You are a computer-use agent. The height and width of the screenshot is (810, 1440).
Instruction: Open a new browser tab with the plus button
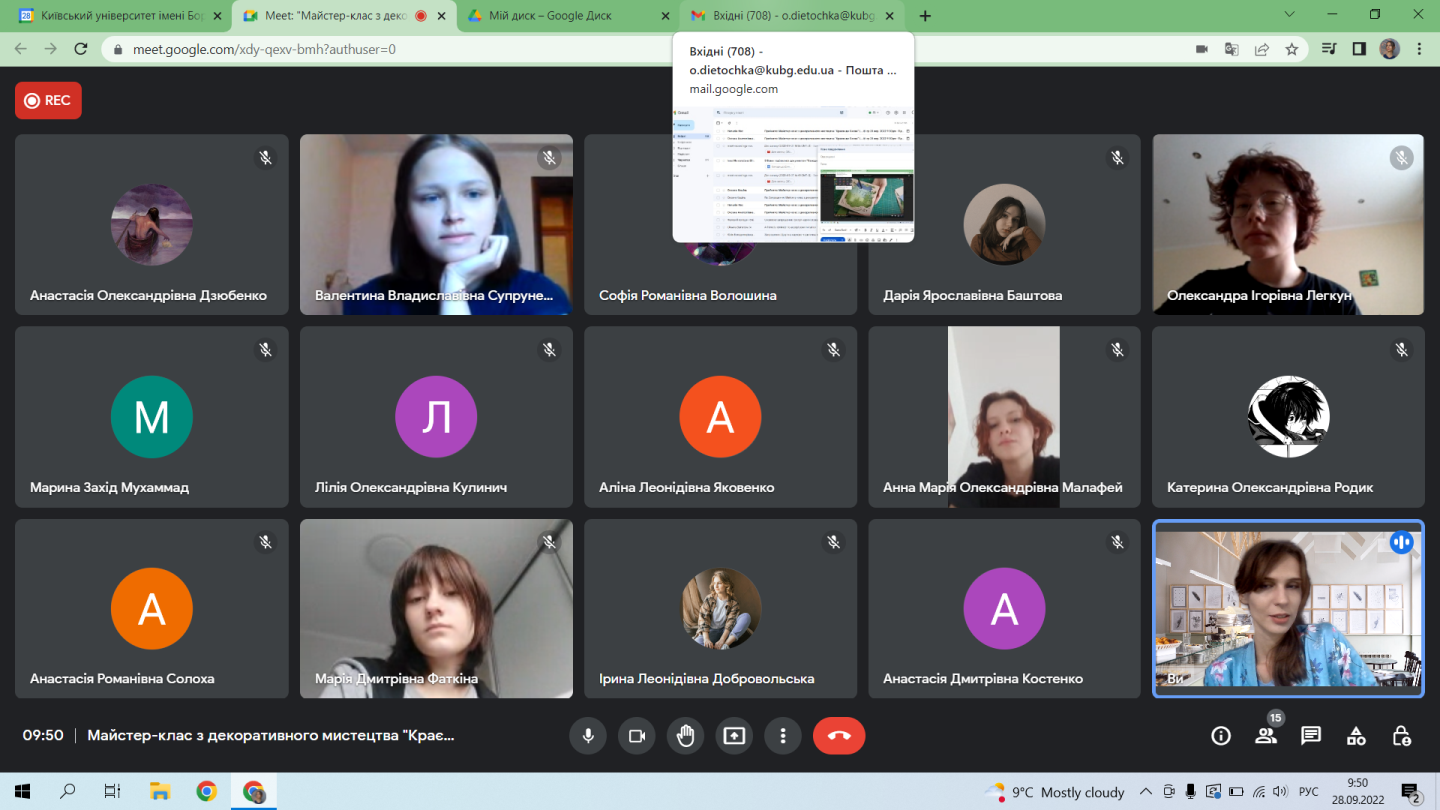925,16
